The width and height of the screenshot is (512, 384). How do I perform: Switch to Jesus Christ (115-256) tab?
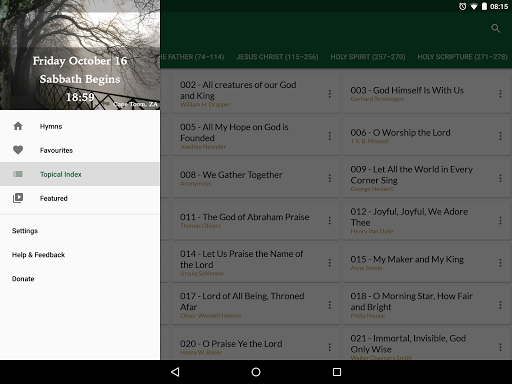pyautogui.click(x=277, y=57)
